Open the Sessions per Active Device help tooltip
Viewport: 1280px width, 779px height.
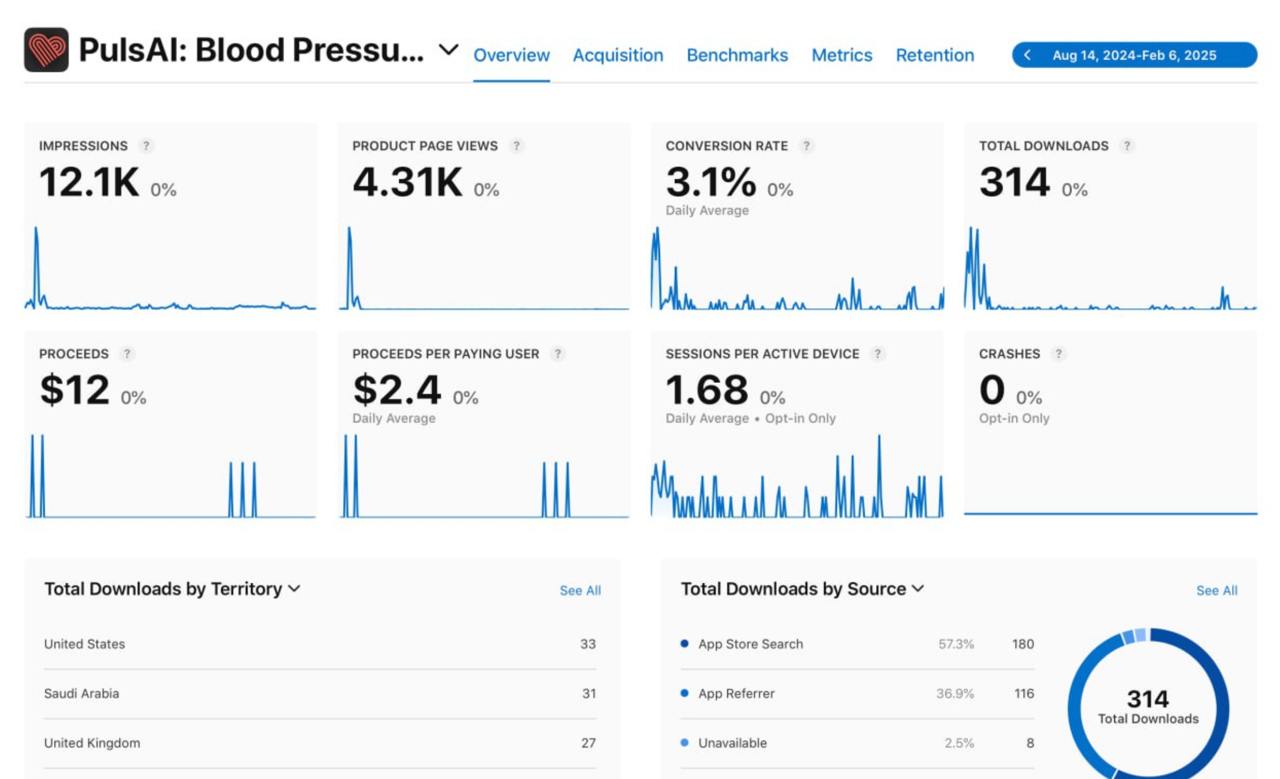coord(878,354)
